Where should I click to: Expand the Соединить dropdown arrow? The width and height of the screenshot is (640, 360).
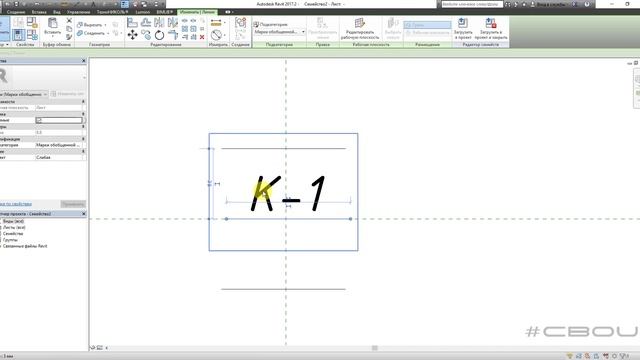click(x=108, y=33)
